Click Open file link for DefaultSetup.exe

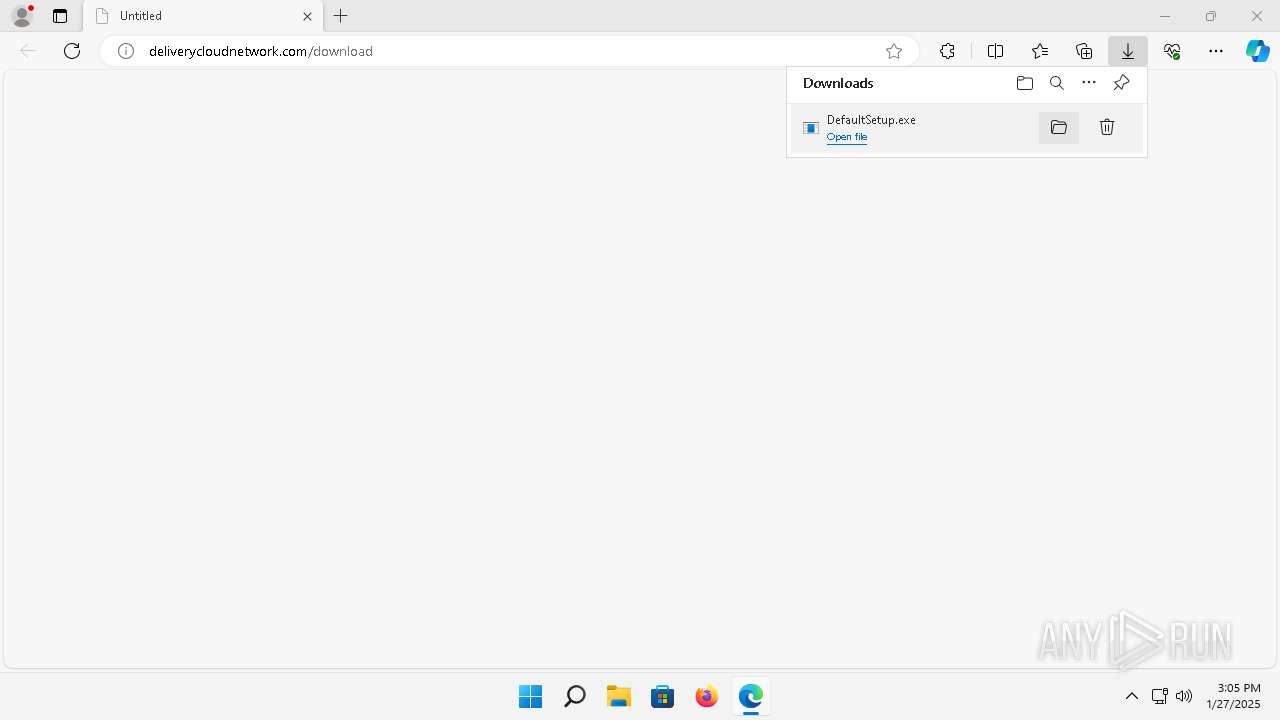tap(847, 137)
